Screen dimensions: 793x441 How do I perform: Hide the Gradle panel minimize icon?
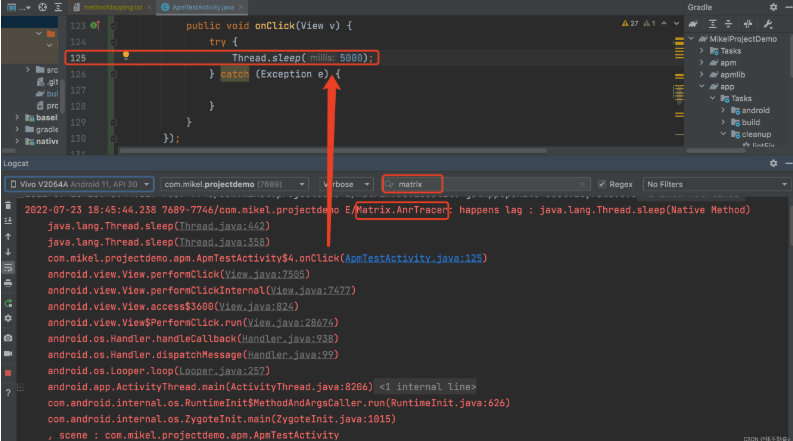788,7
